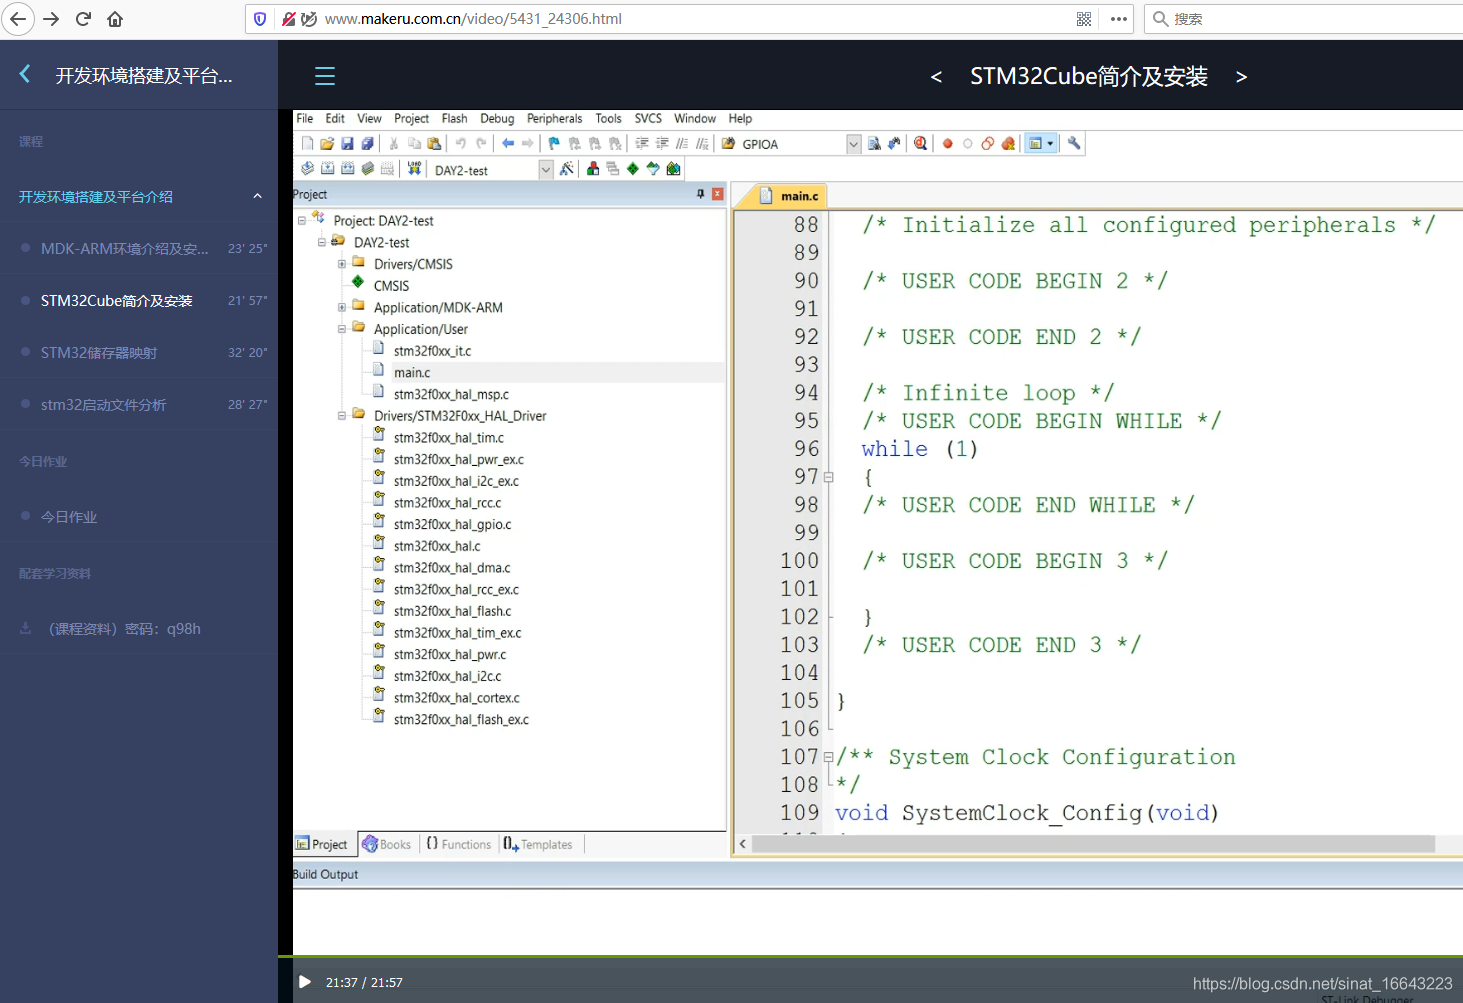Screen dimensions: 1463x1003
Task: Switch to the Templates tab
Action: 538,844
